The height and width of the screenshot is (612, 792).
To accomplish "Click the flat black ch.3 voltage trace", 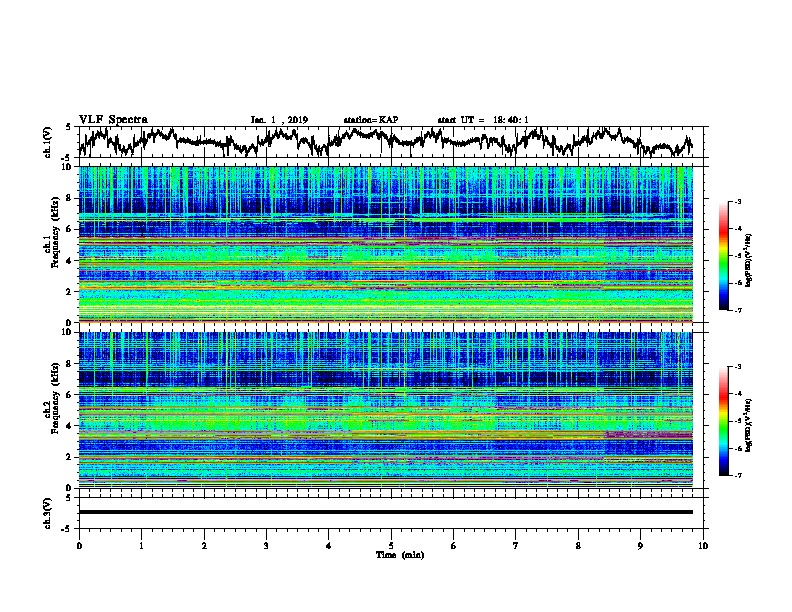I will (x=385, y=512).
